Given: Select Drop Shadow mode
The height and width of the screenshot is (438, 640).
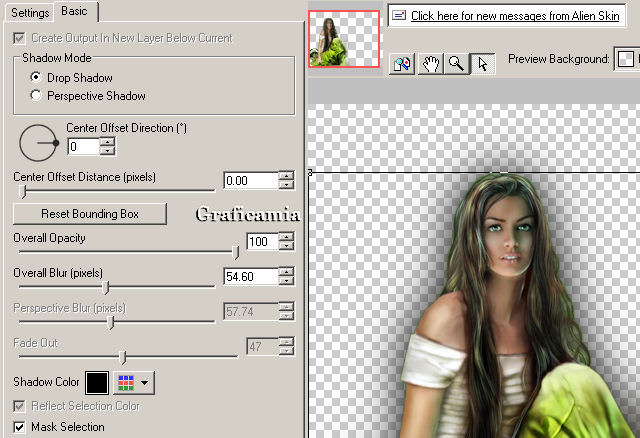Looking at the screenshot, I should [x=36, y=77].
